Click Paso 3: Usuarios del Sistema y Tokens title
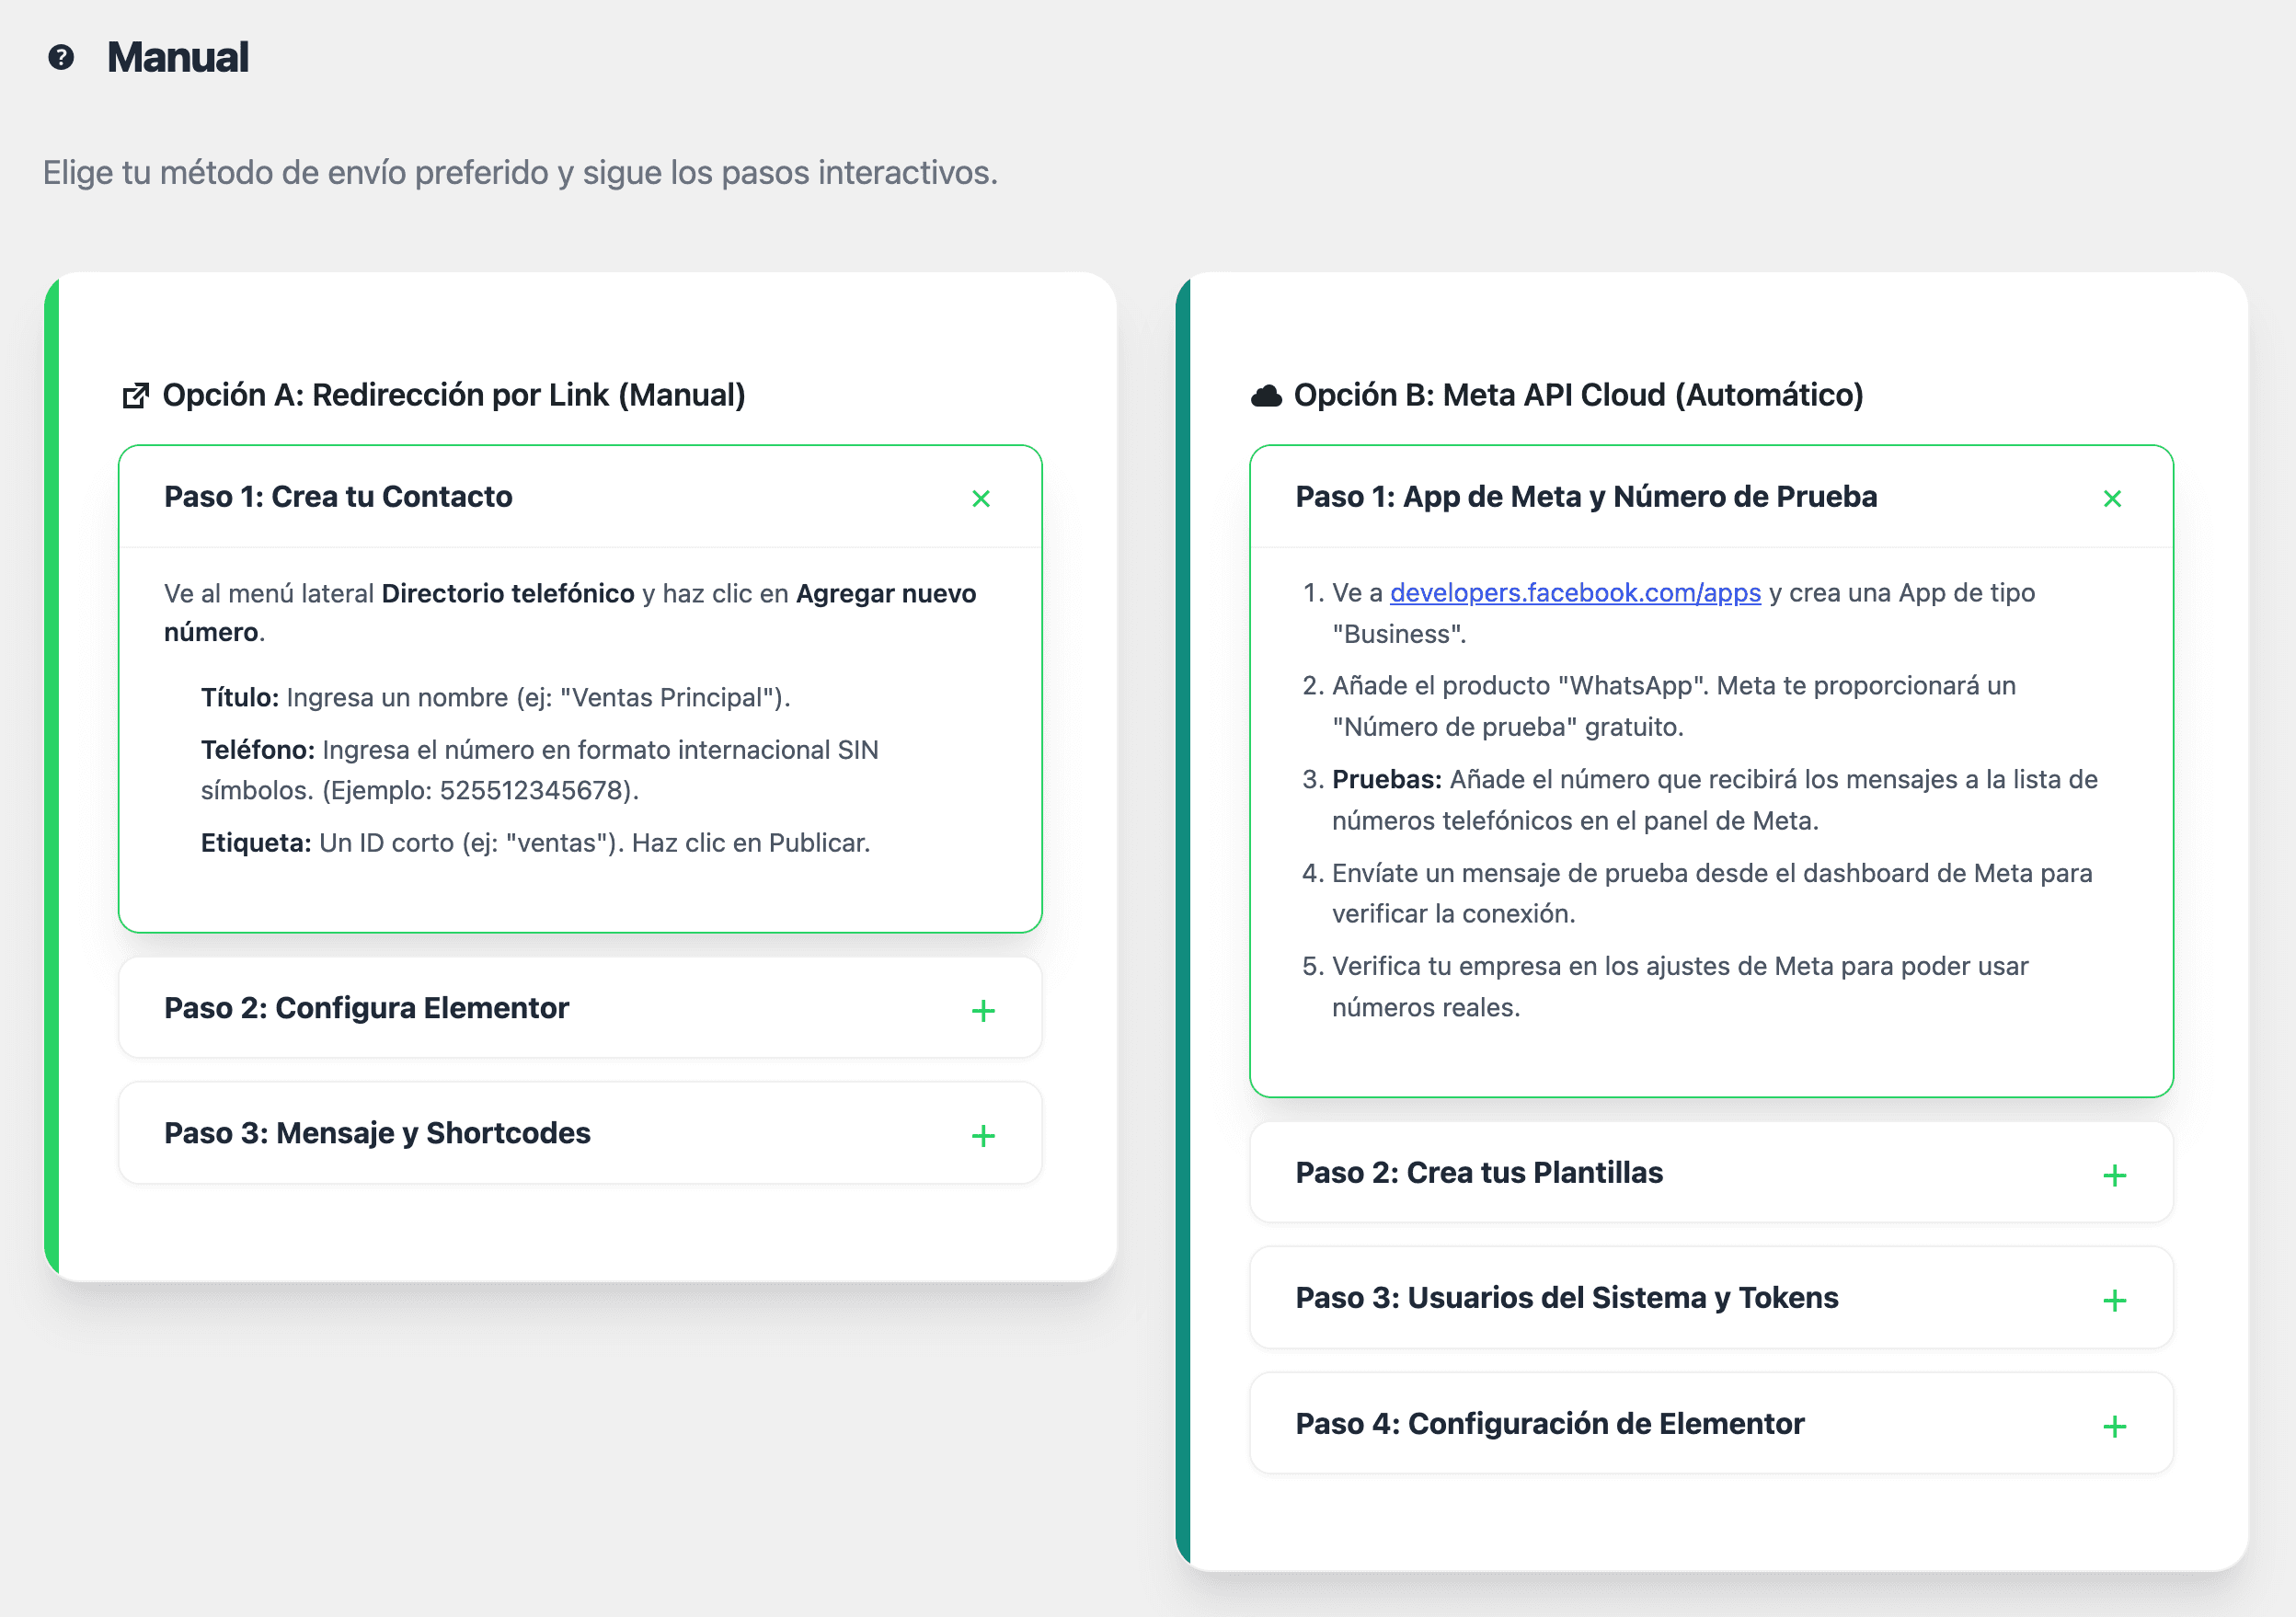Viewport: 2296px width, 1617px height. click(x=1566, y=1298)
